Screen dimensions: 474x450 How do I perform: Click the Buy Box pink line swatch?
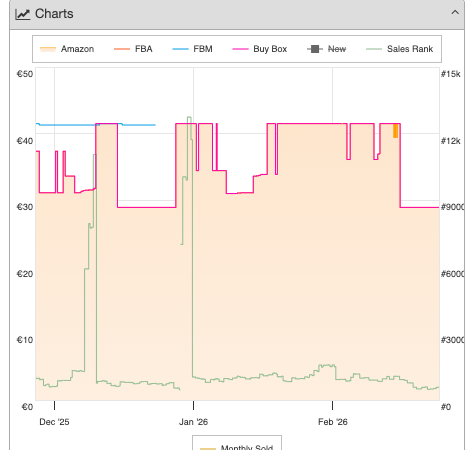pyautogui.click(x=240, y=49)
